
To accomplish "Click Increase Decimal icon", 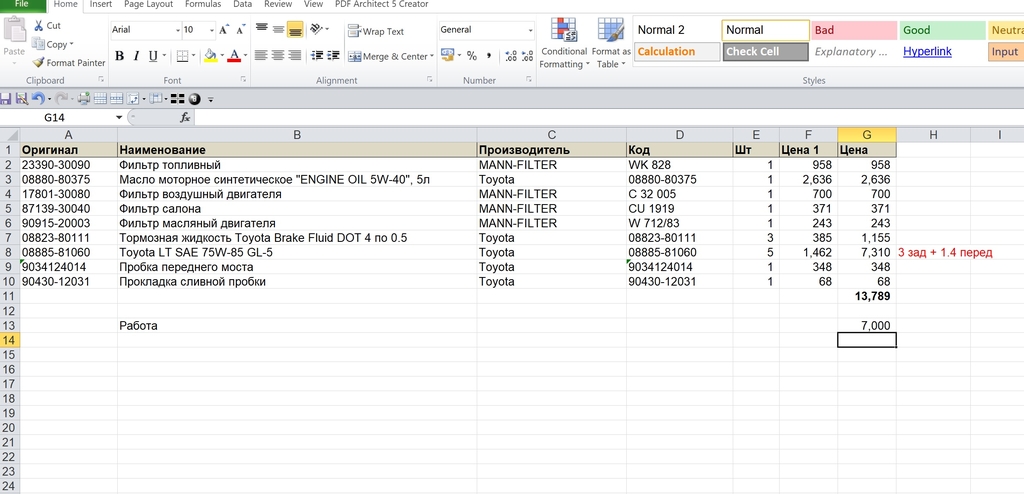I will pyautogui.click(x=511, y=56).
